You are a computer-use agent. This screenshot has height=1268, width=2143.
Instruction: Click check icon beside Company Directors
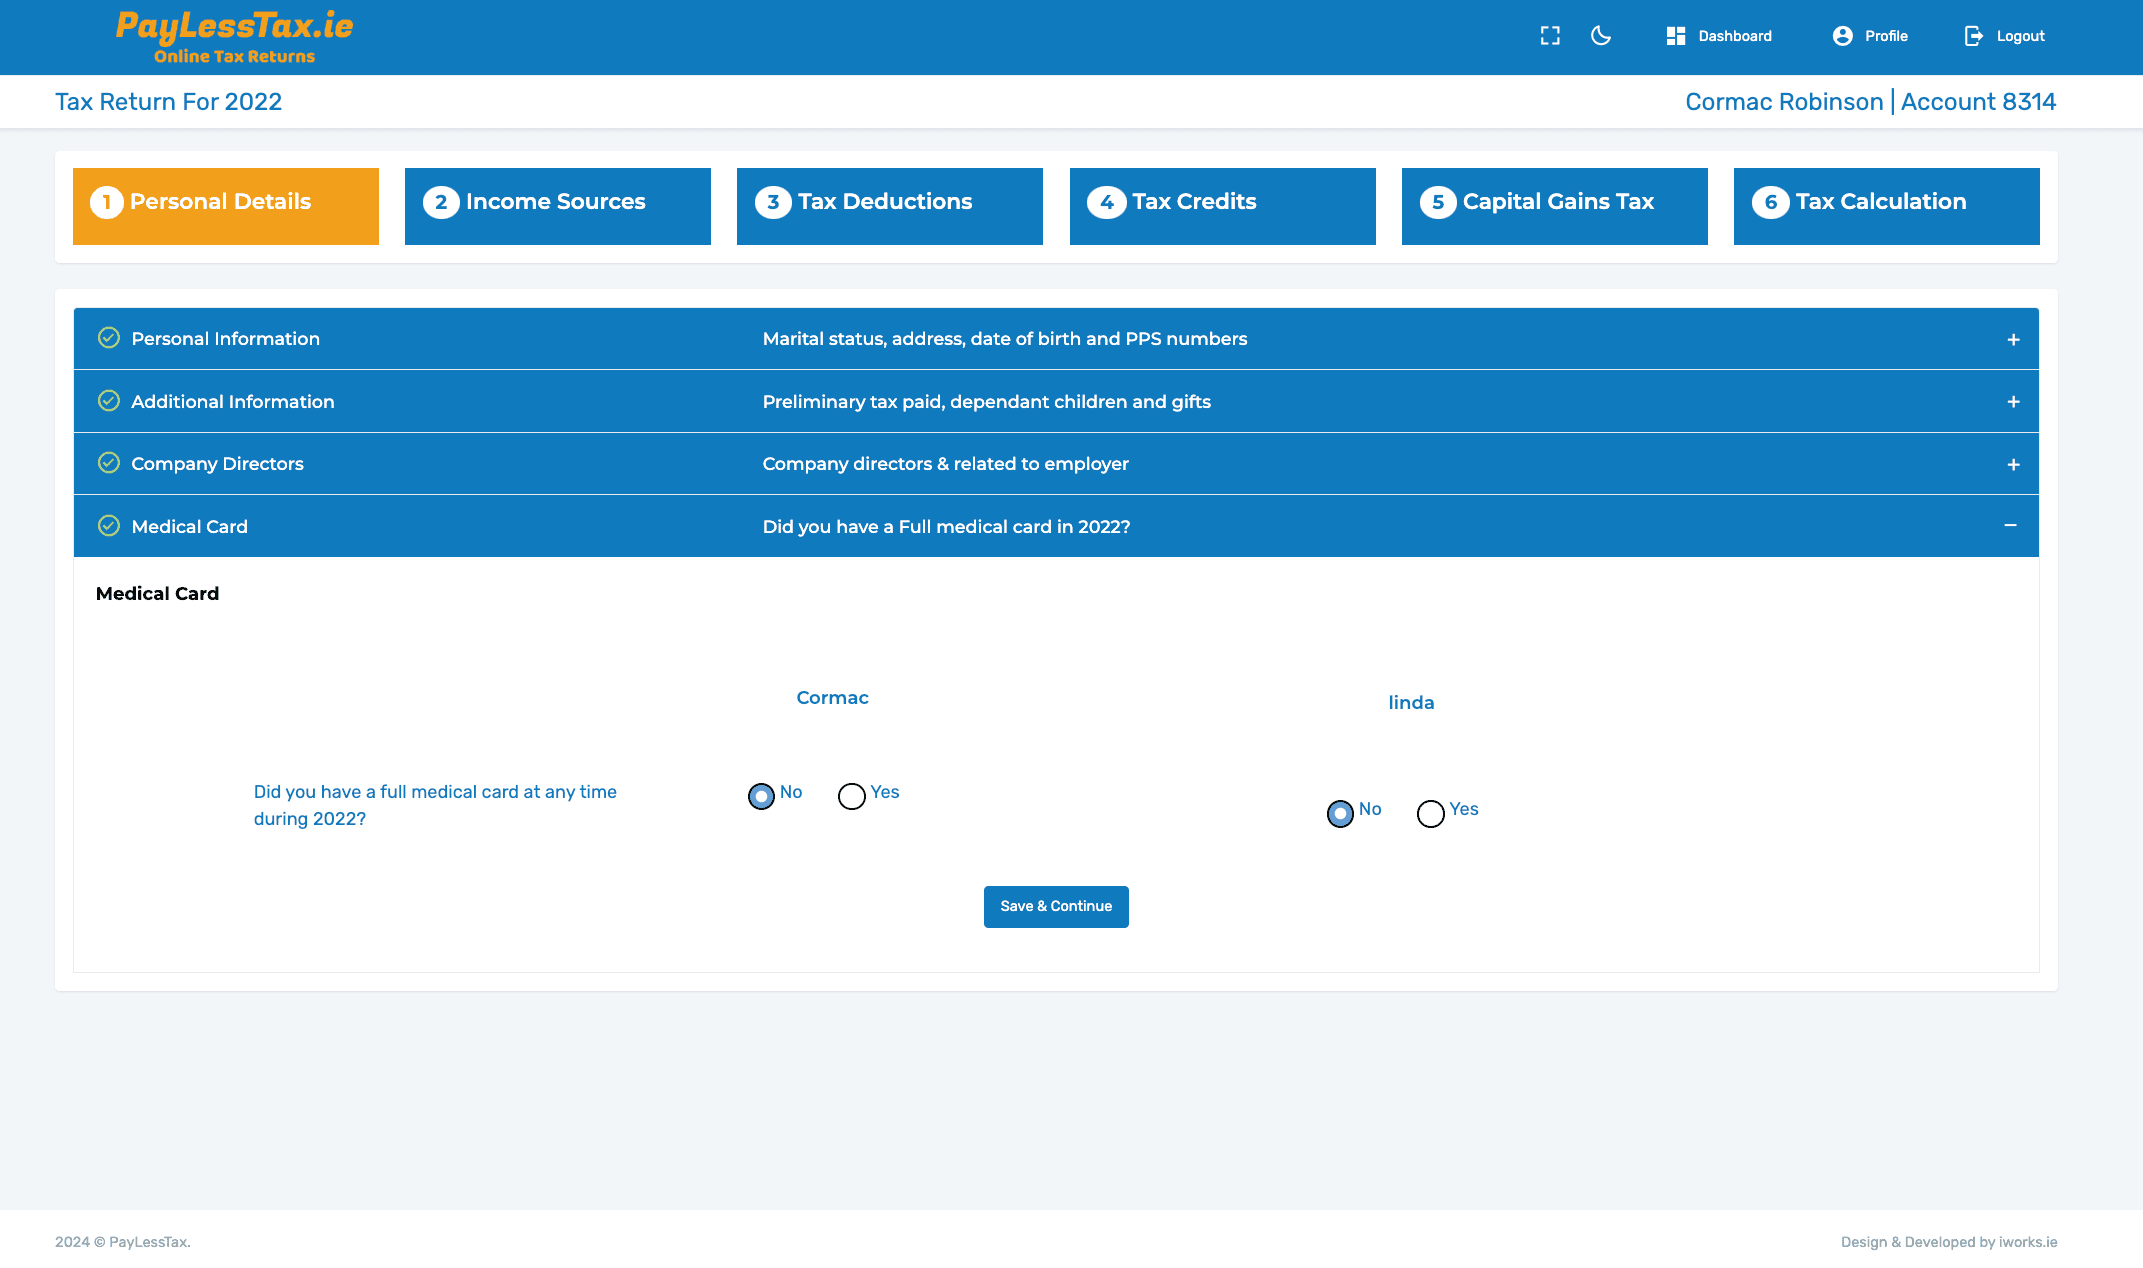(x=109, y=463)
